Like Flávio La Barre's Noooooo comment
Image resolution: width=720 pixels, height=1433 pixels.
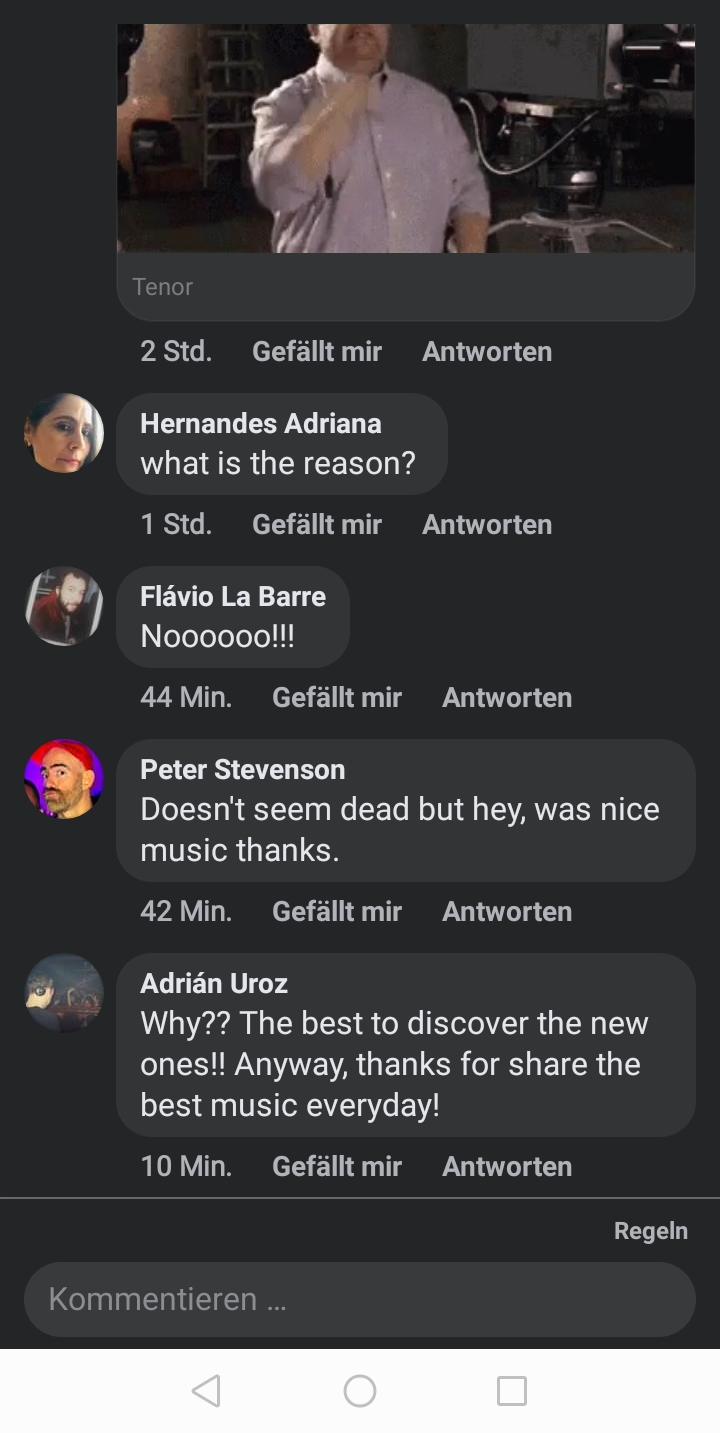coord(337,697)
